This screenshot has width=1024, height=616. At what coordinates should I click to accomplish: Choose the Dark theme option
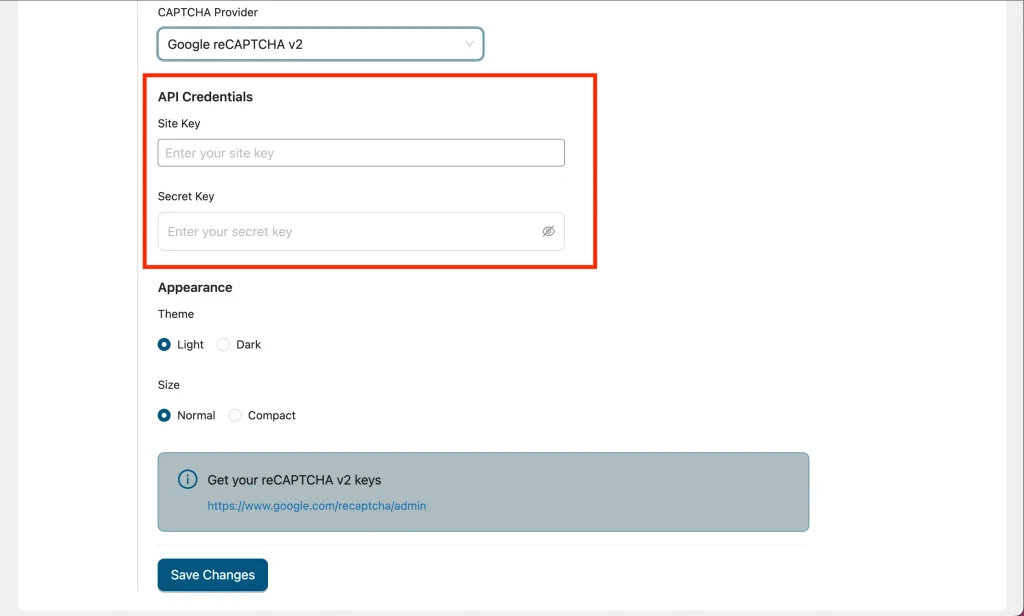224,345
